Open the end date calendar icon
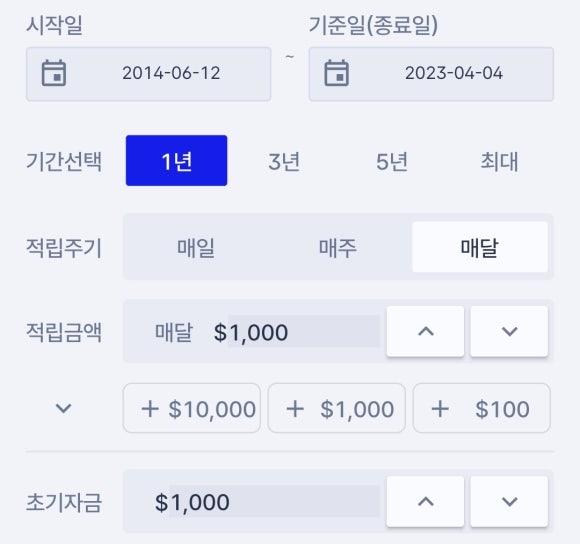 [x=337, y=73]
